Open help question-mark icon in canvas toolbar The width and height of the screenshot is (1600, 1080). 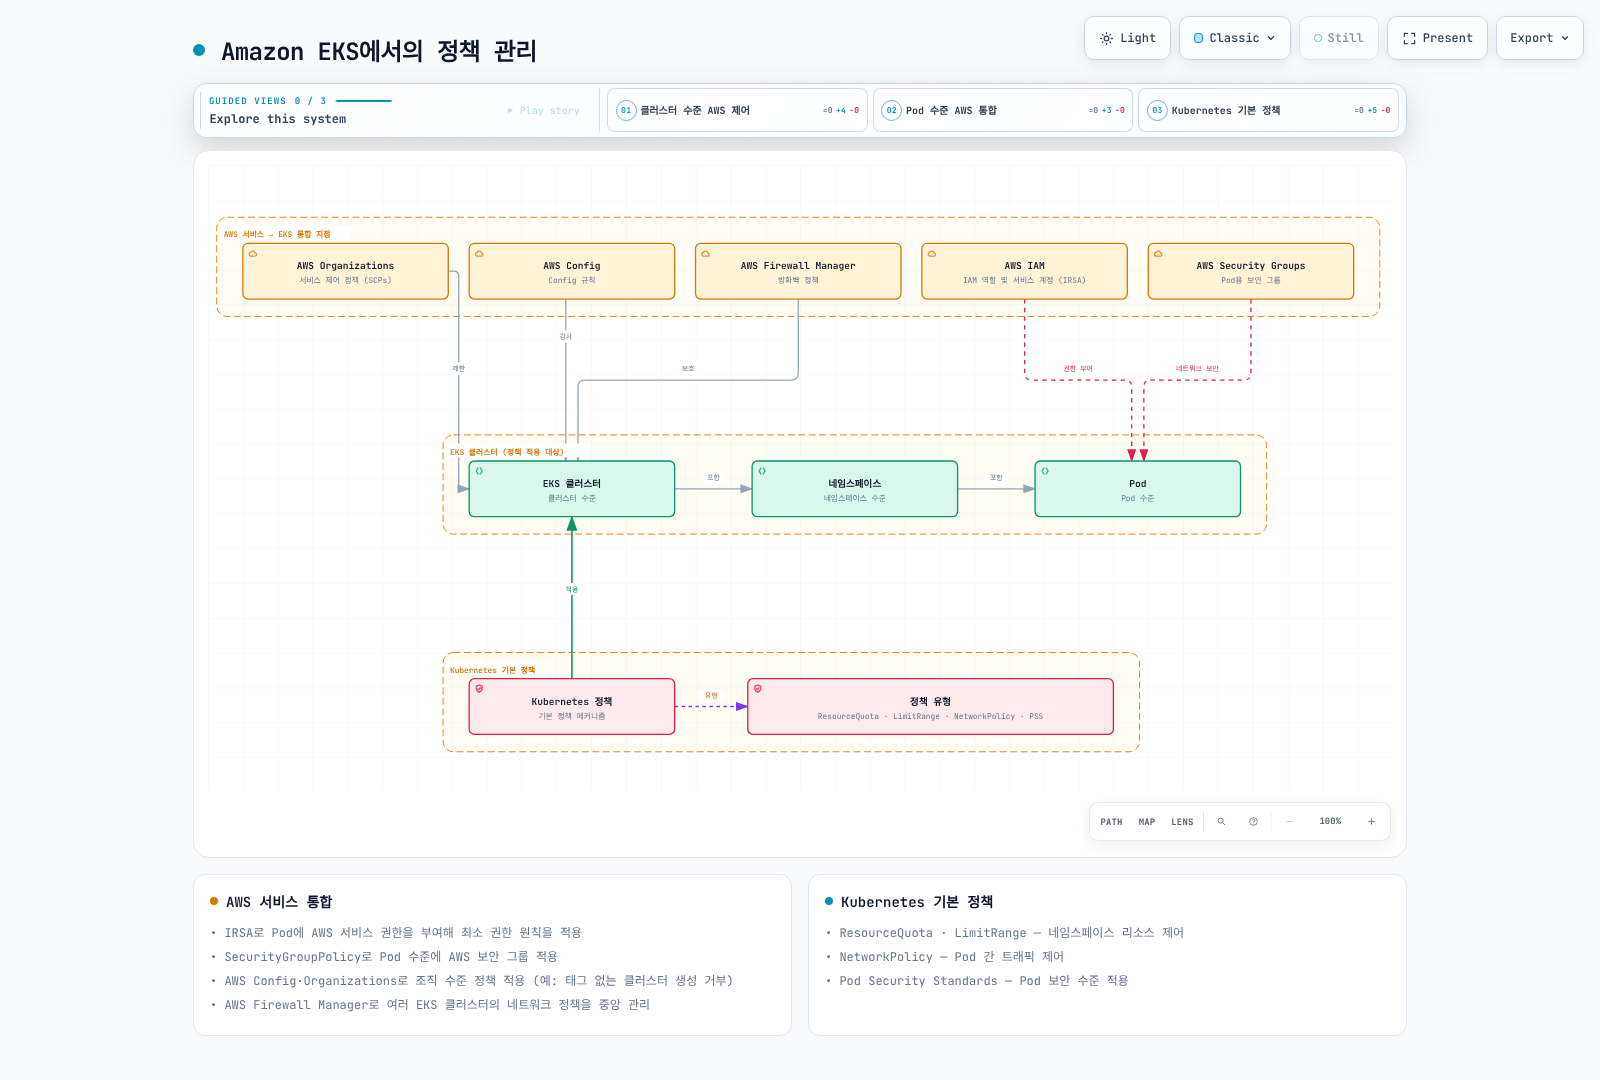[x=1253, y=822]
